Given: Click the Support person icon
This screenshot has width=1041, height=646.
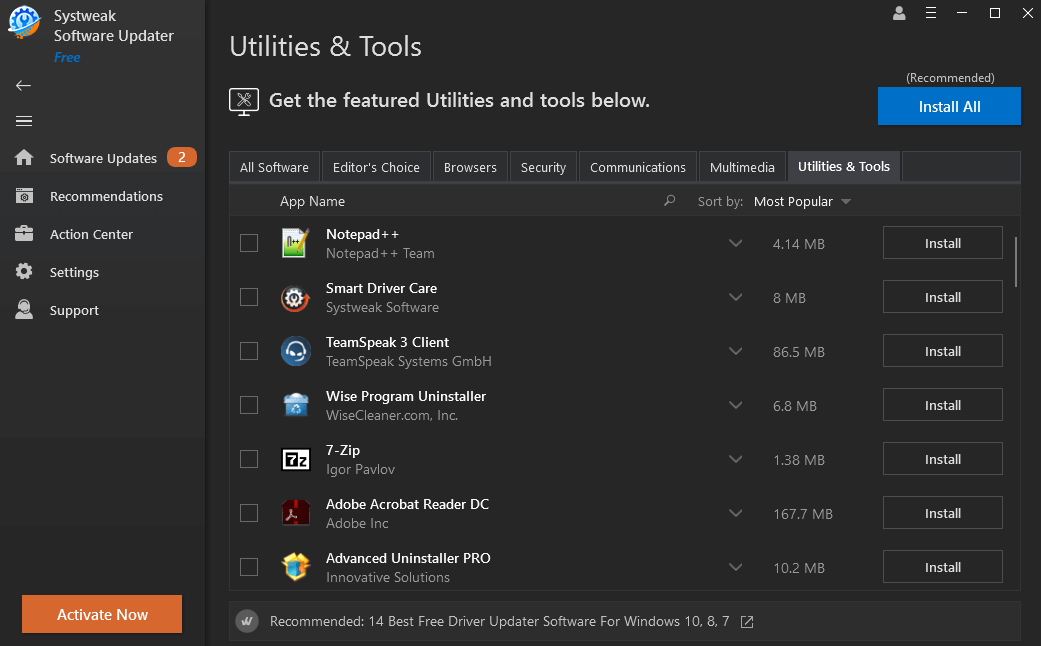Looking at the screenshot, I should [24, 309].
